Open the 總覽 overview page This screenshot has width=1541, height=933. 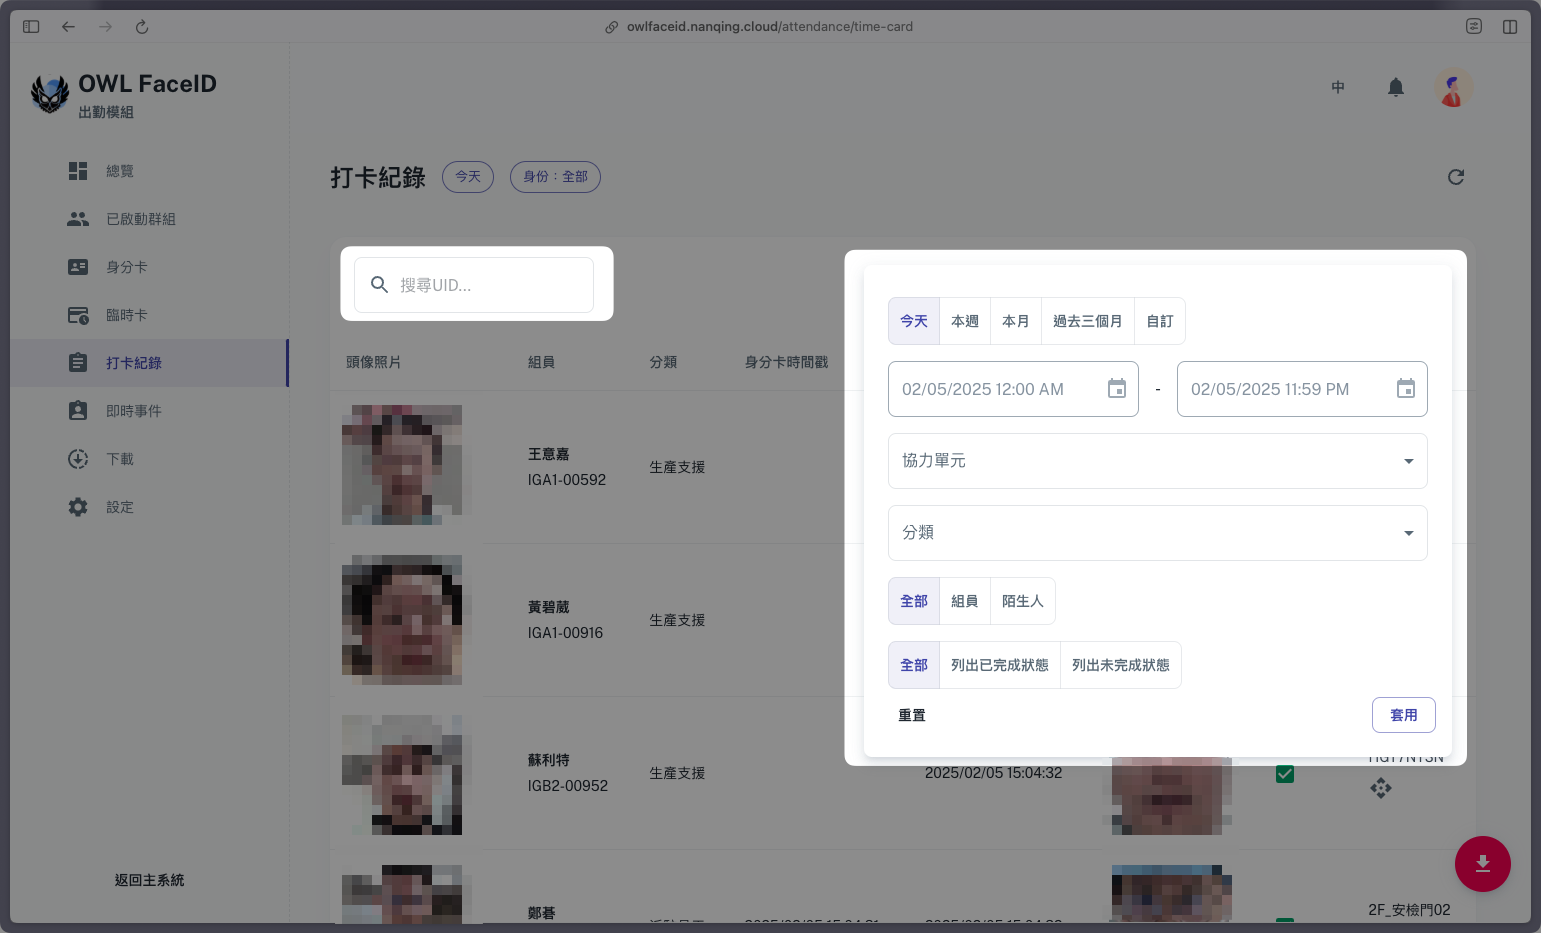click(x=120, y=170)
